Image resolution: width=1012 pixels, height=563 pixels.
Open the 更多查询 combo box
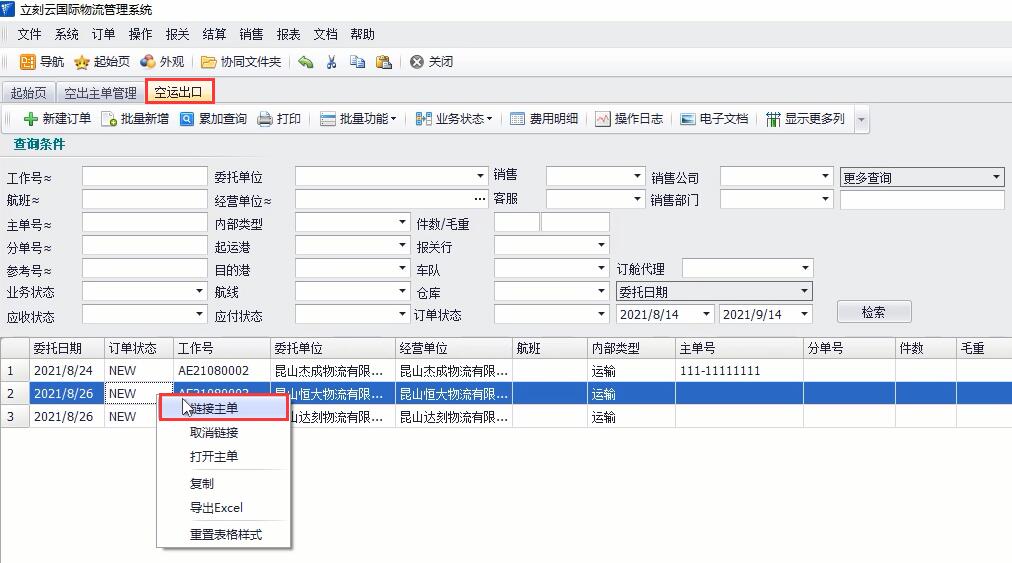point(921,178)
